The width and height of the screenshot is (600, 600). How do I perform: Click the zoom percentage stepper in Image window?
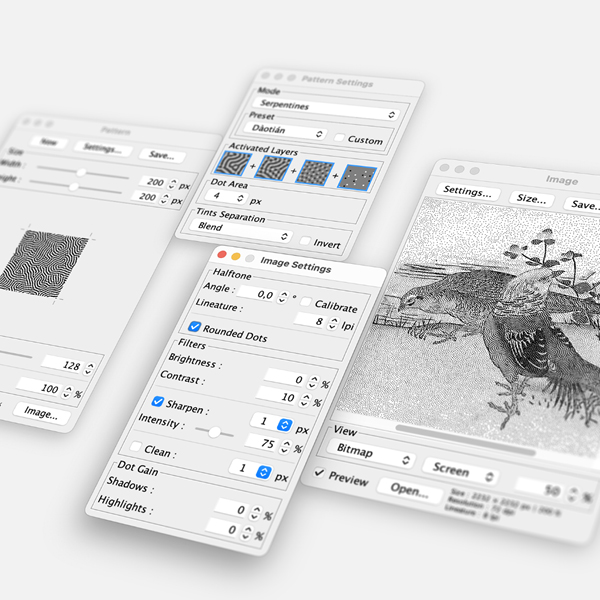[x=572, y=494]
